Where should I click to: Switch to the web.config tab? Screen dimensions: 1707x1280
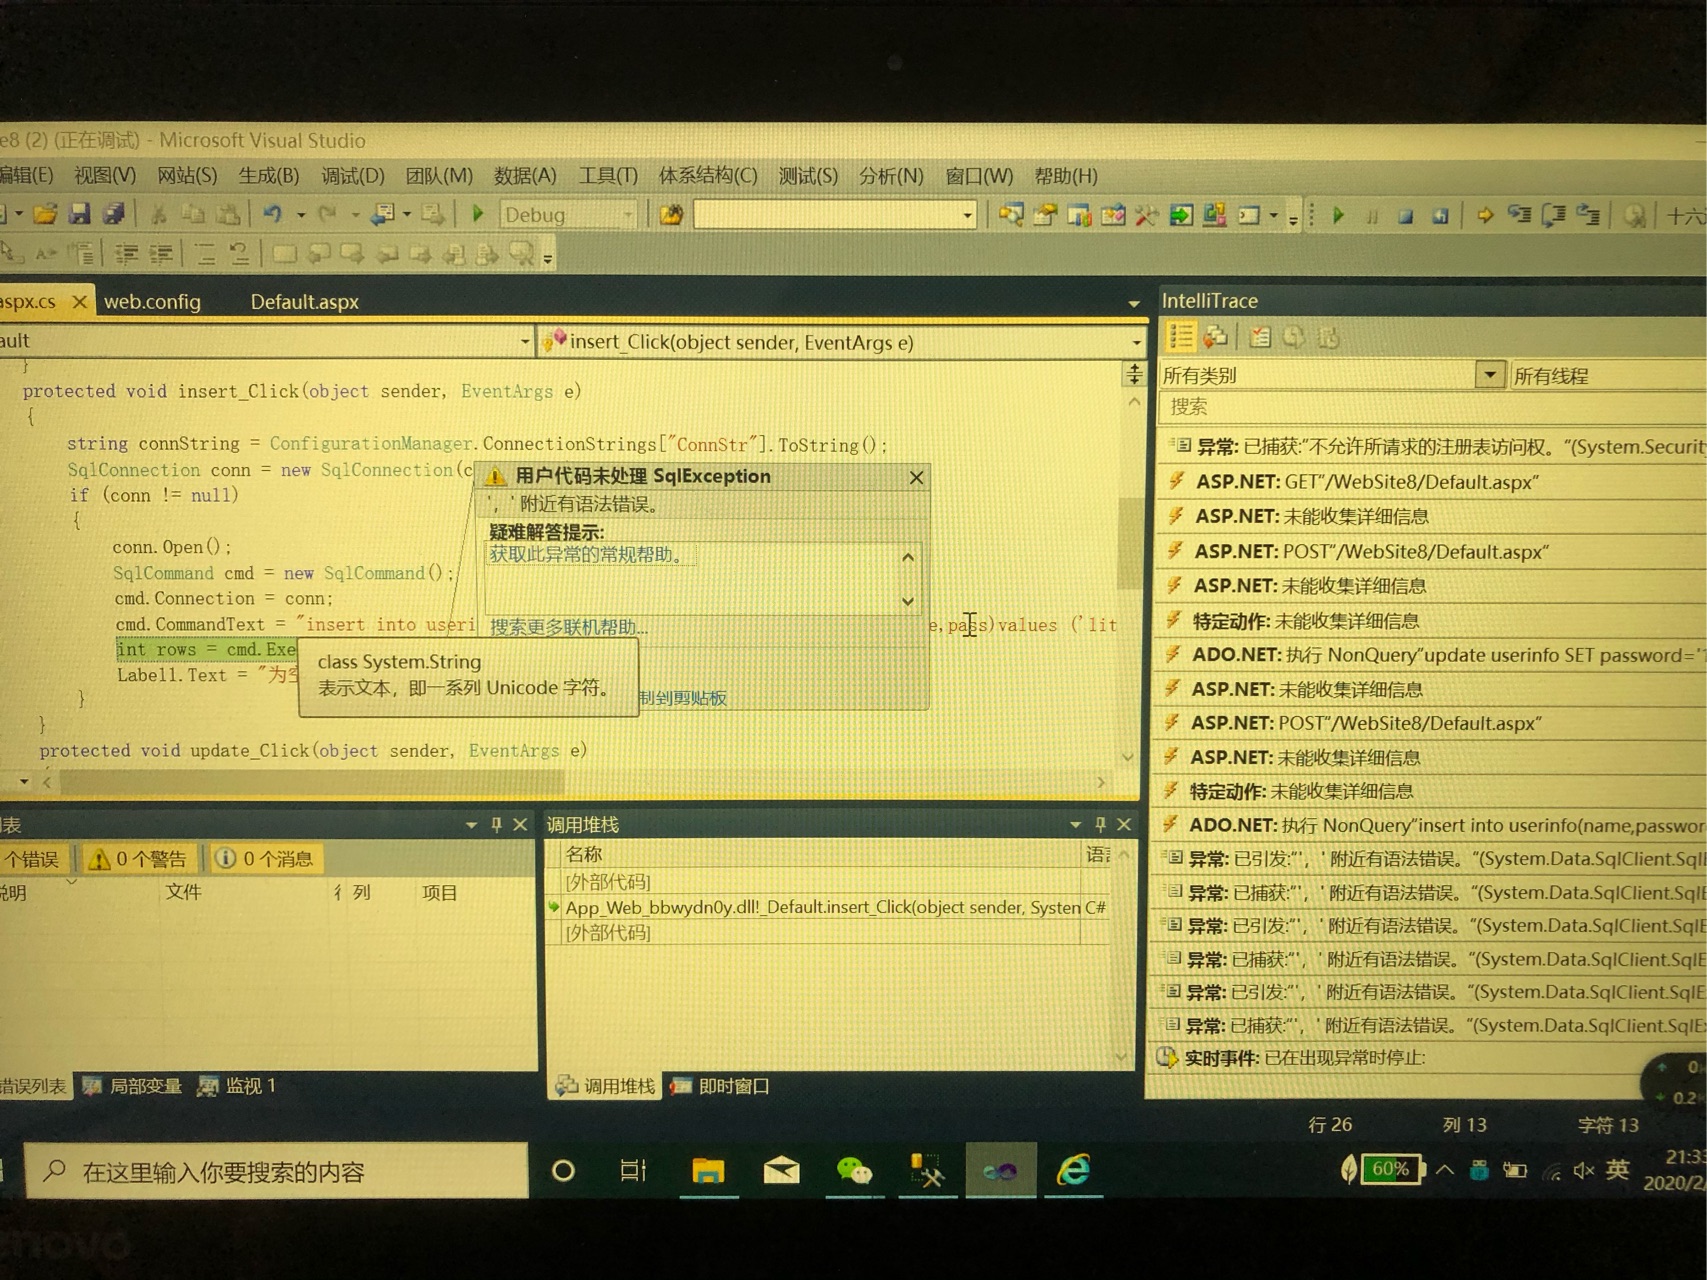point(152,302)
